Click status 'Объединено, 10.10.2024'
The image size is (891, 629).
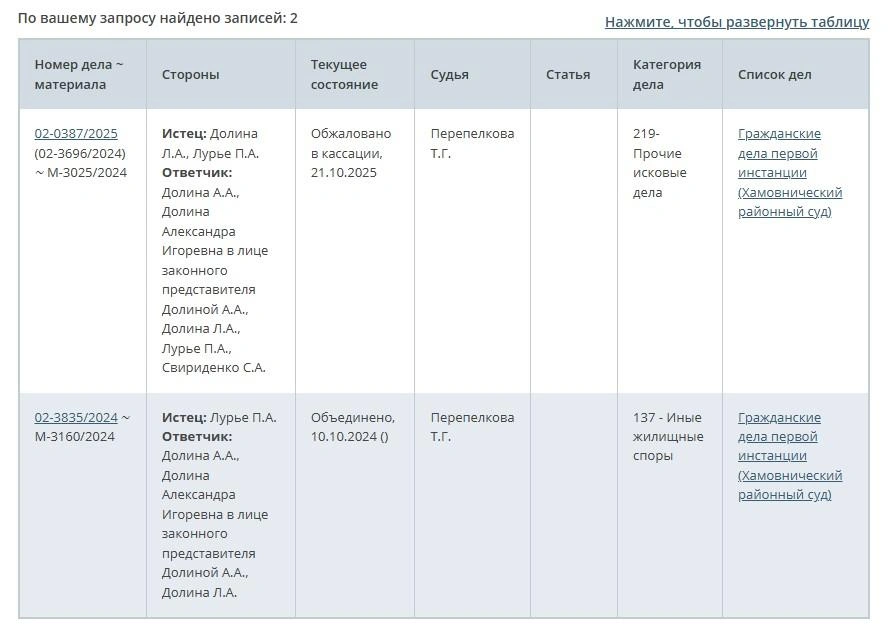(353, 427)
